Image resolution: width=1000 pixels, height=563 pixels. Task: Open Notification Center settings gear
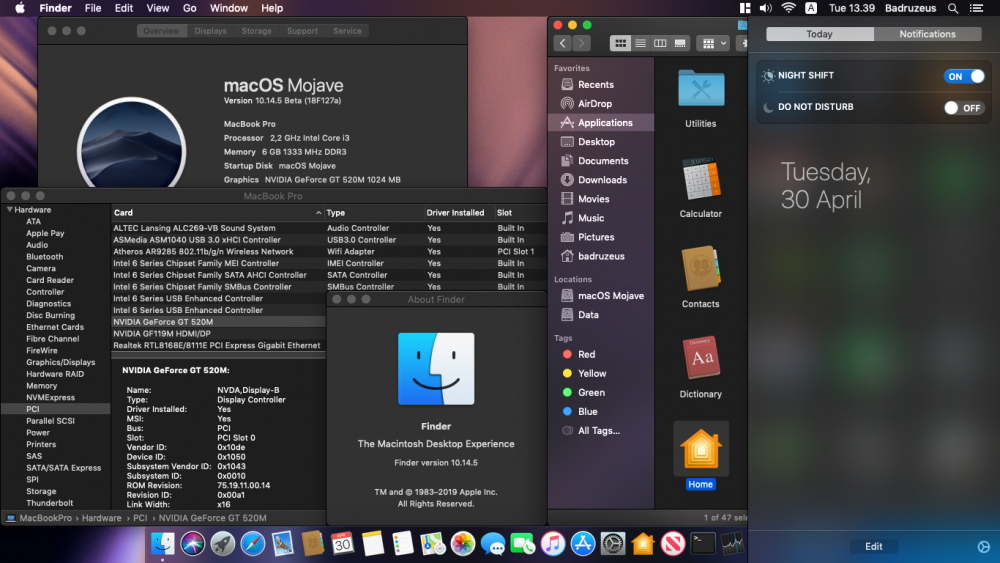click(x=983, y=546)
